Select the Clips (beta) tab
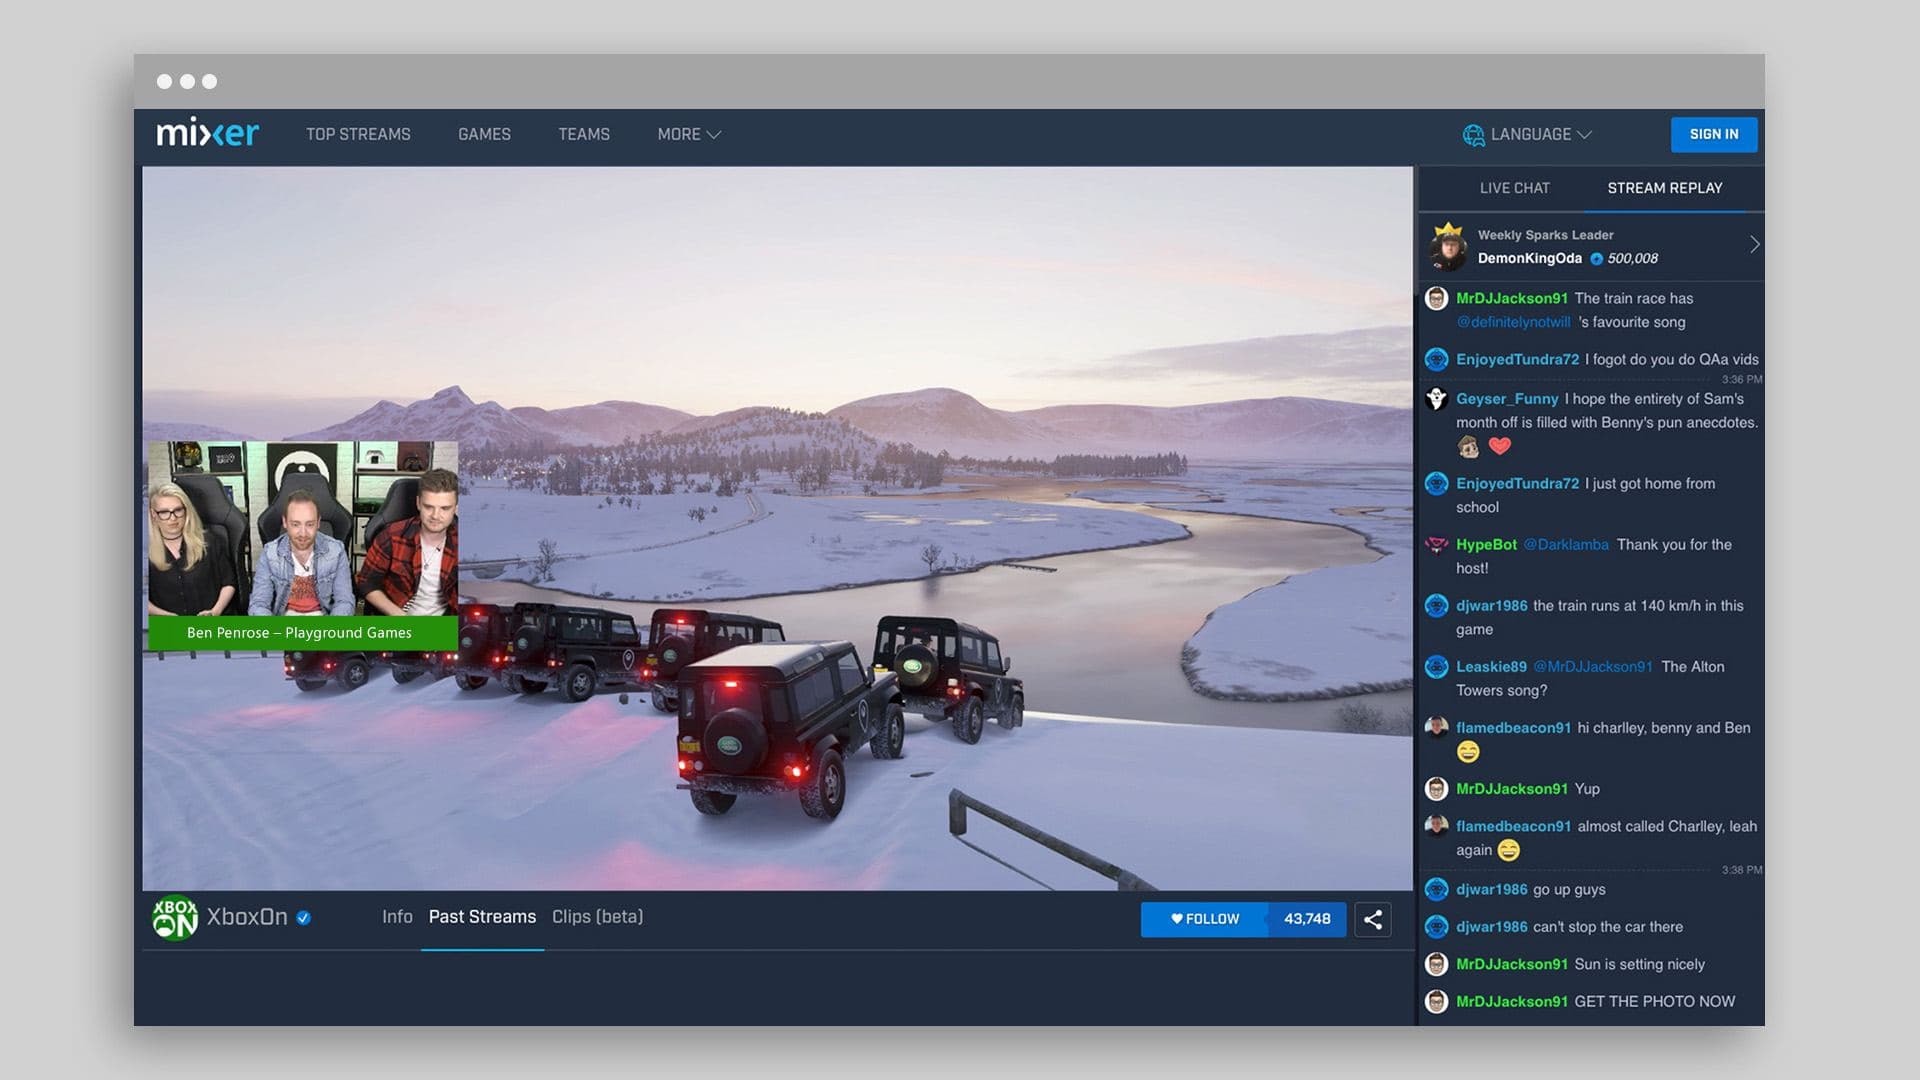 pos(597,917)
